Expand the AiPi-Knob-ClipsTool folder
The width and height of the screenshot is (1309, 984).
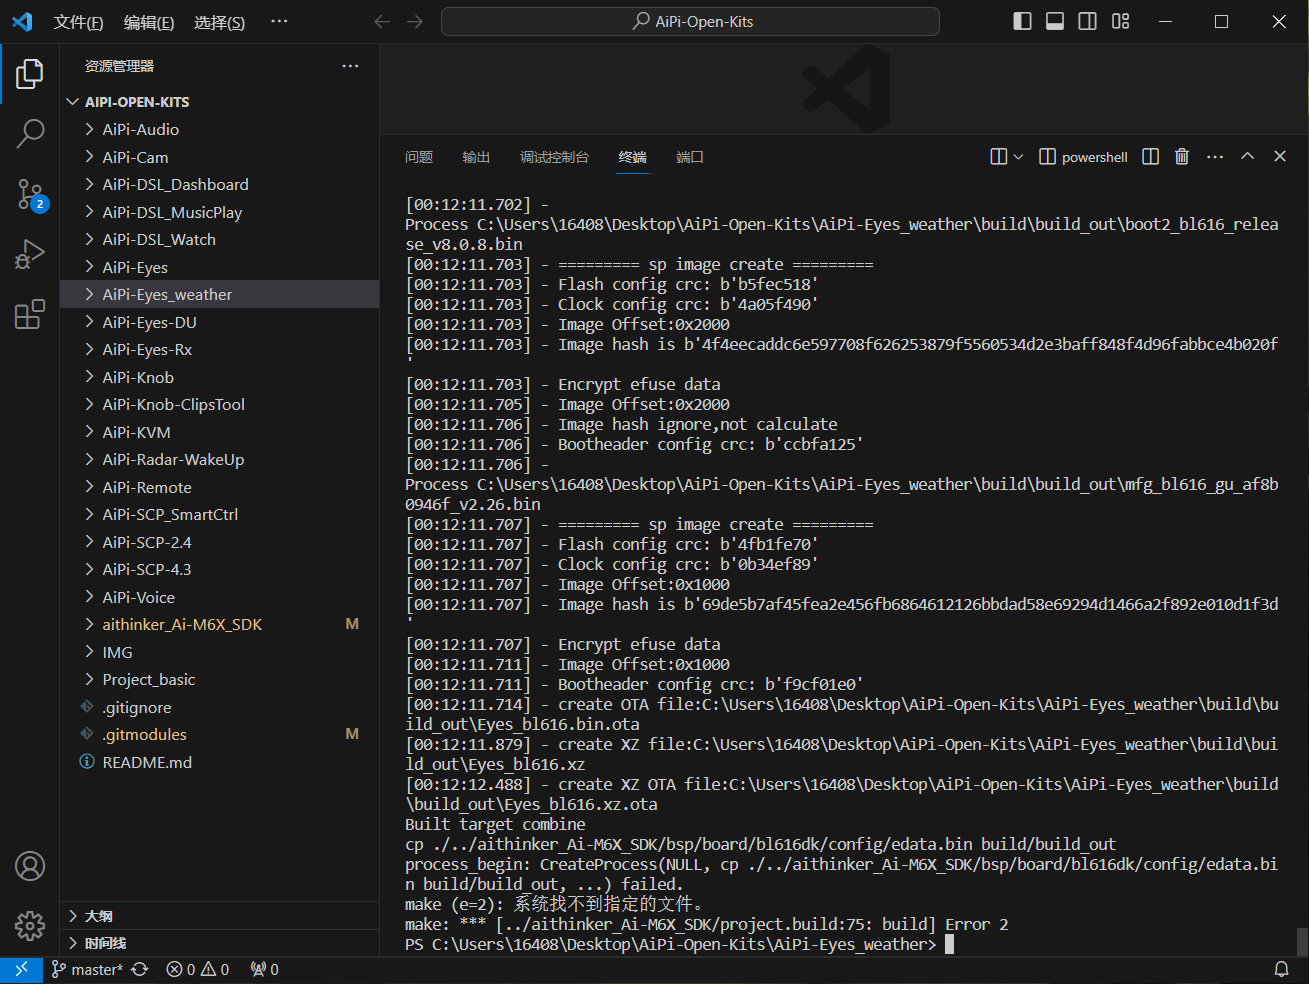[219, 405]
